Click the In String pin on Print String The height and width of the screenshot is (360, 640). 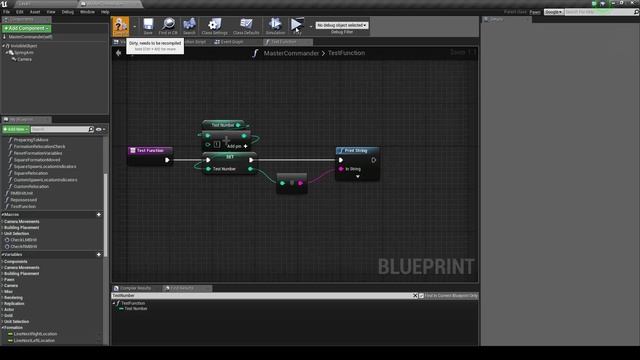[341, 169]
